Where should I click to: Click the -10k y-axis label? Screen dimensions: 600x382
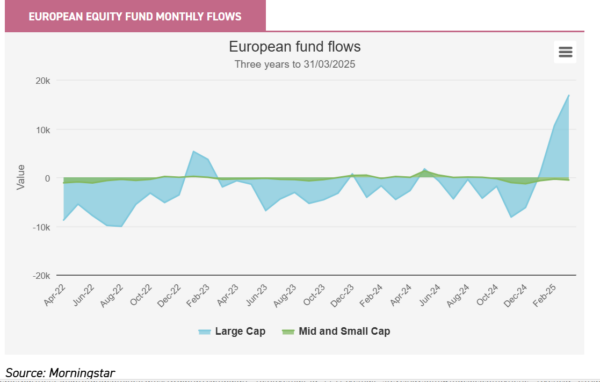[x=41, y=227]
